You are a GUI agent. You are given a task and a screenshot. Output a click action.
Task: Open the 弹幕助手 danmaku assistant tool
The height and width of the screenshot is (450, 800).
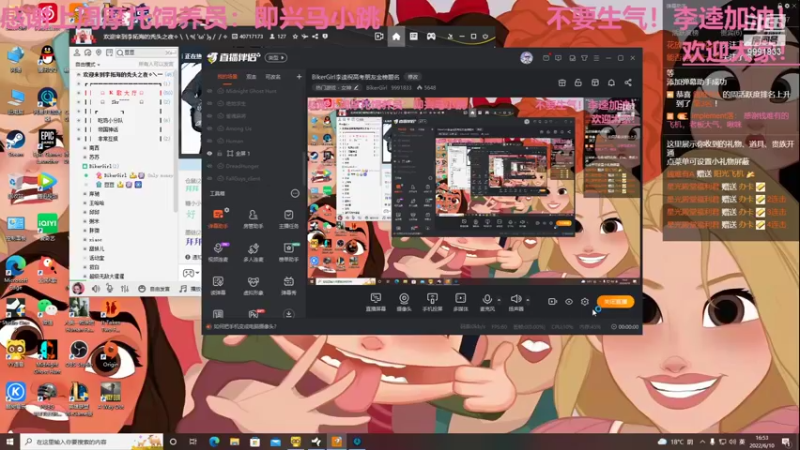[x=218, y=218]
